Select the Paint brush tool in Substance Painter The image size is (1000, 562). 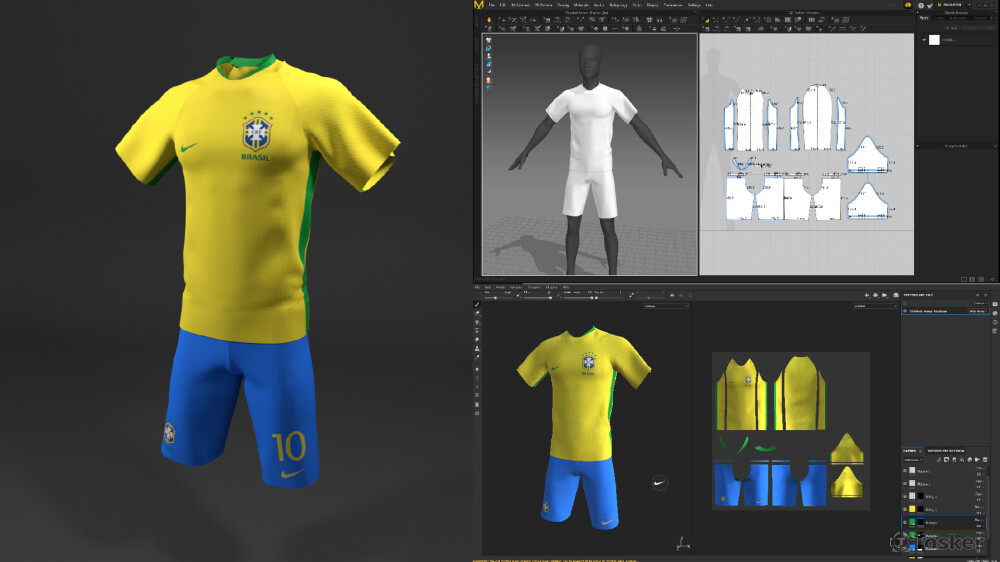point(477,305)
